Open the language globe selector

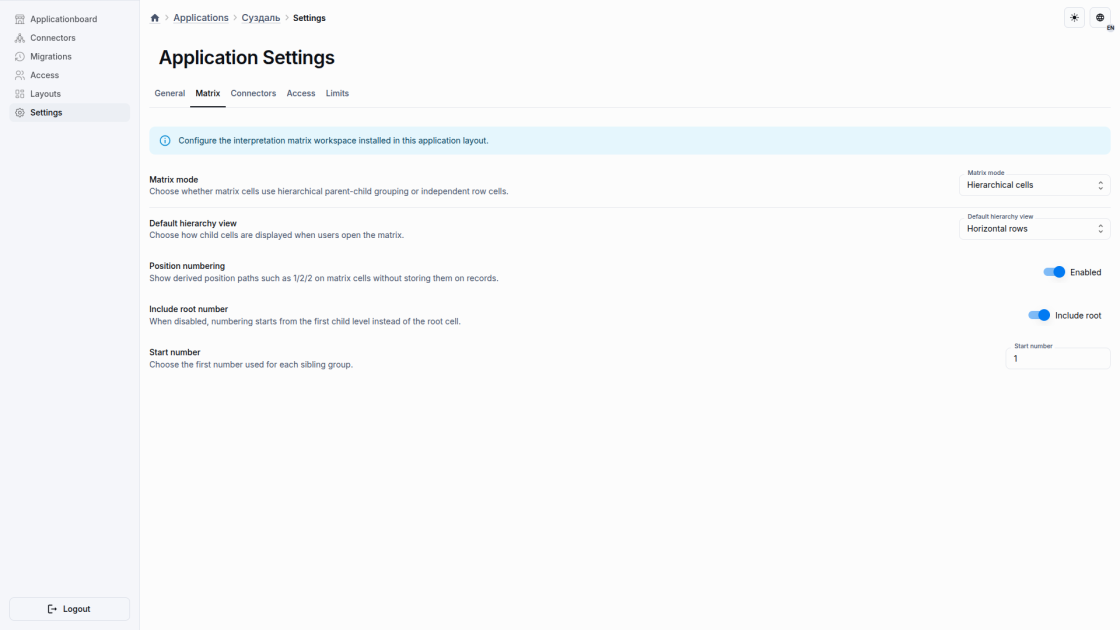[x=1100, y=18]
